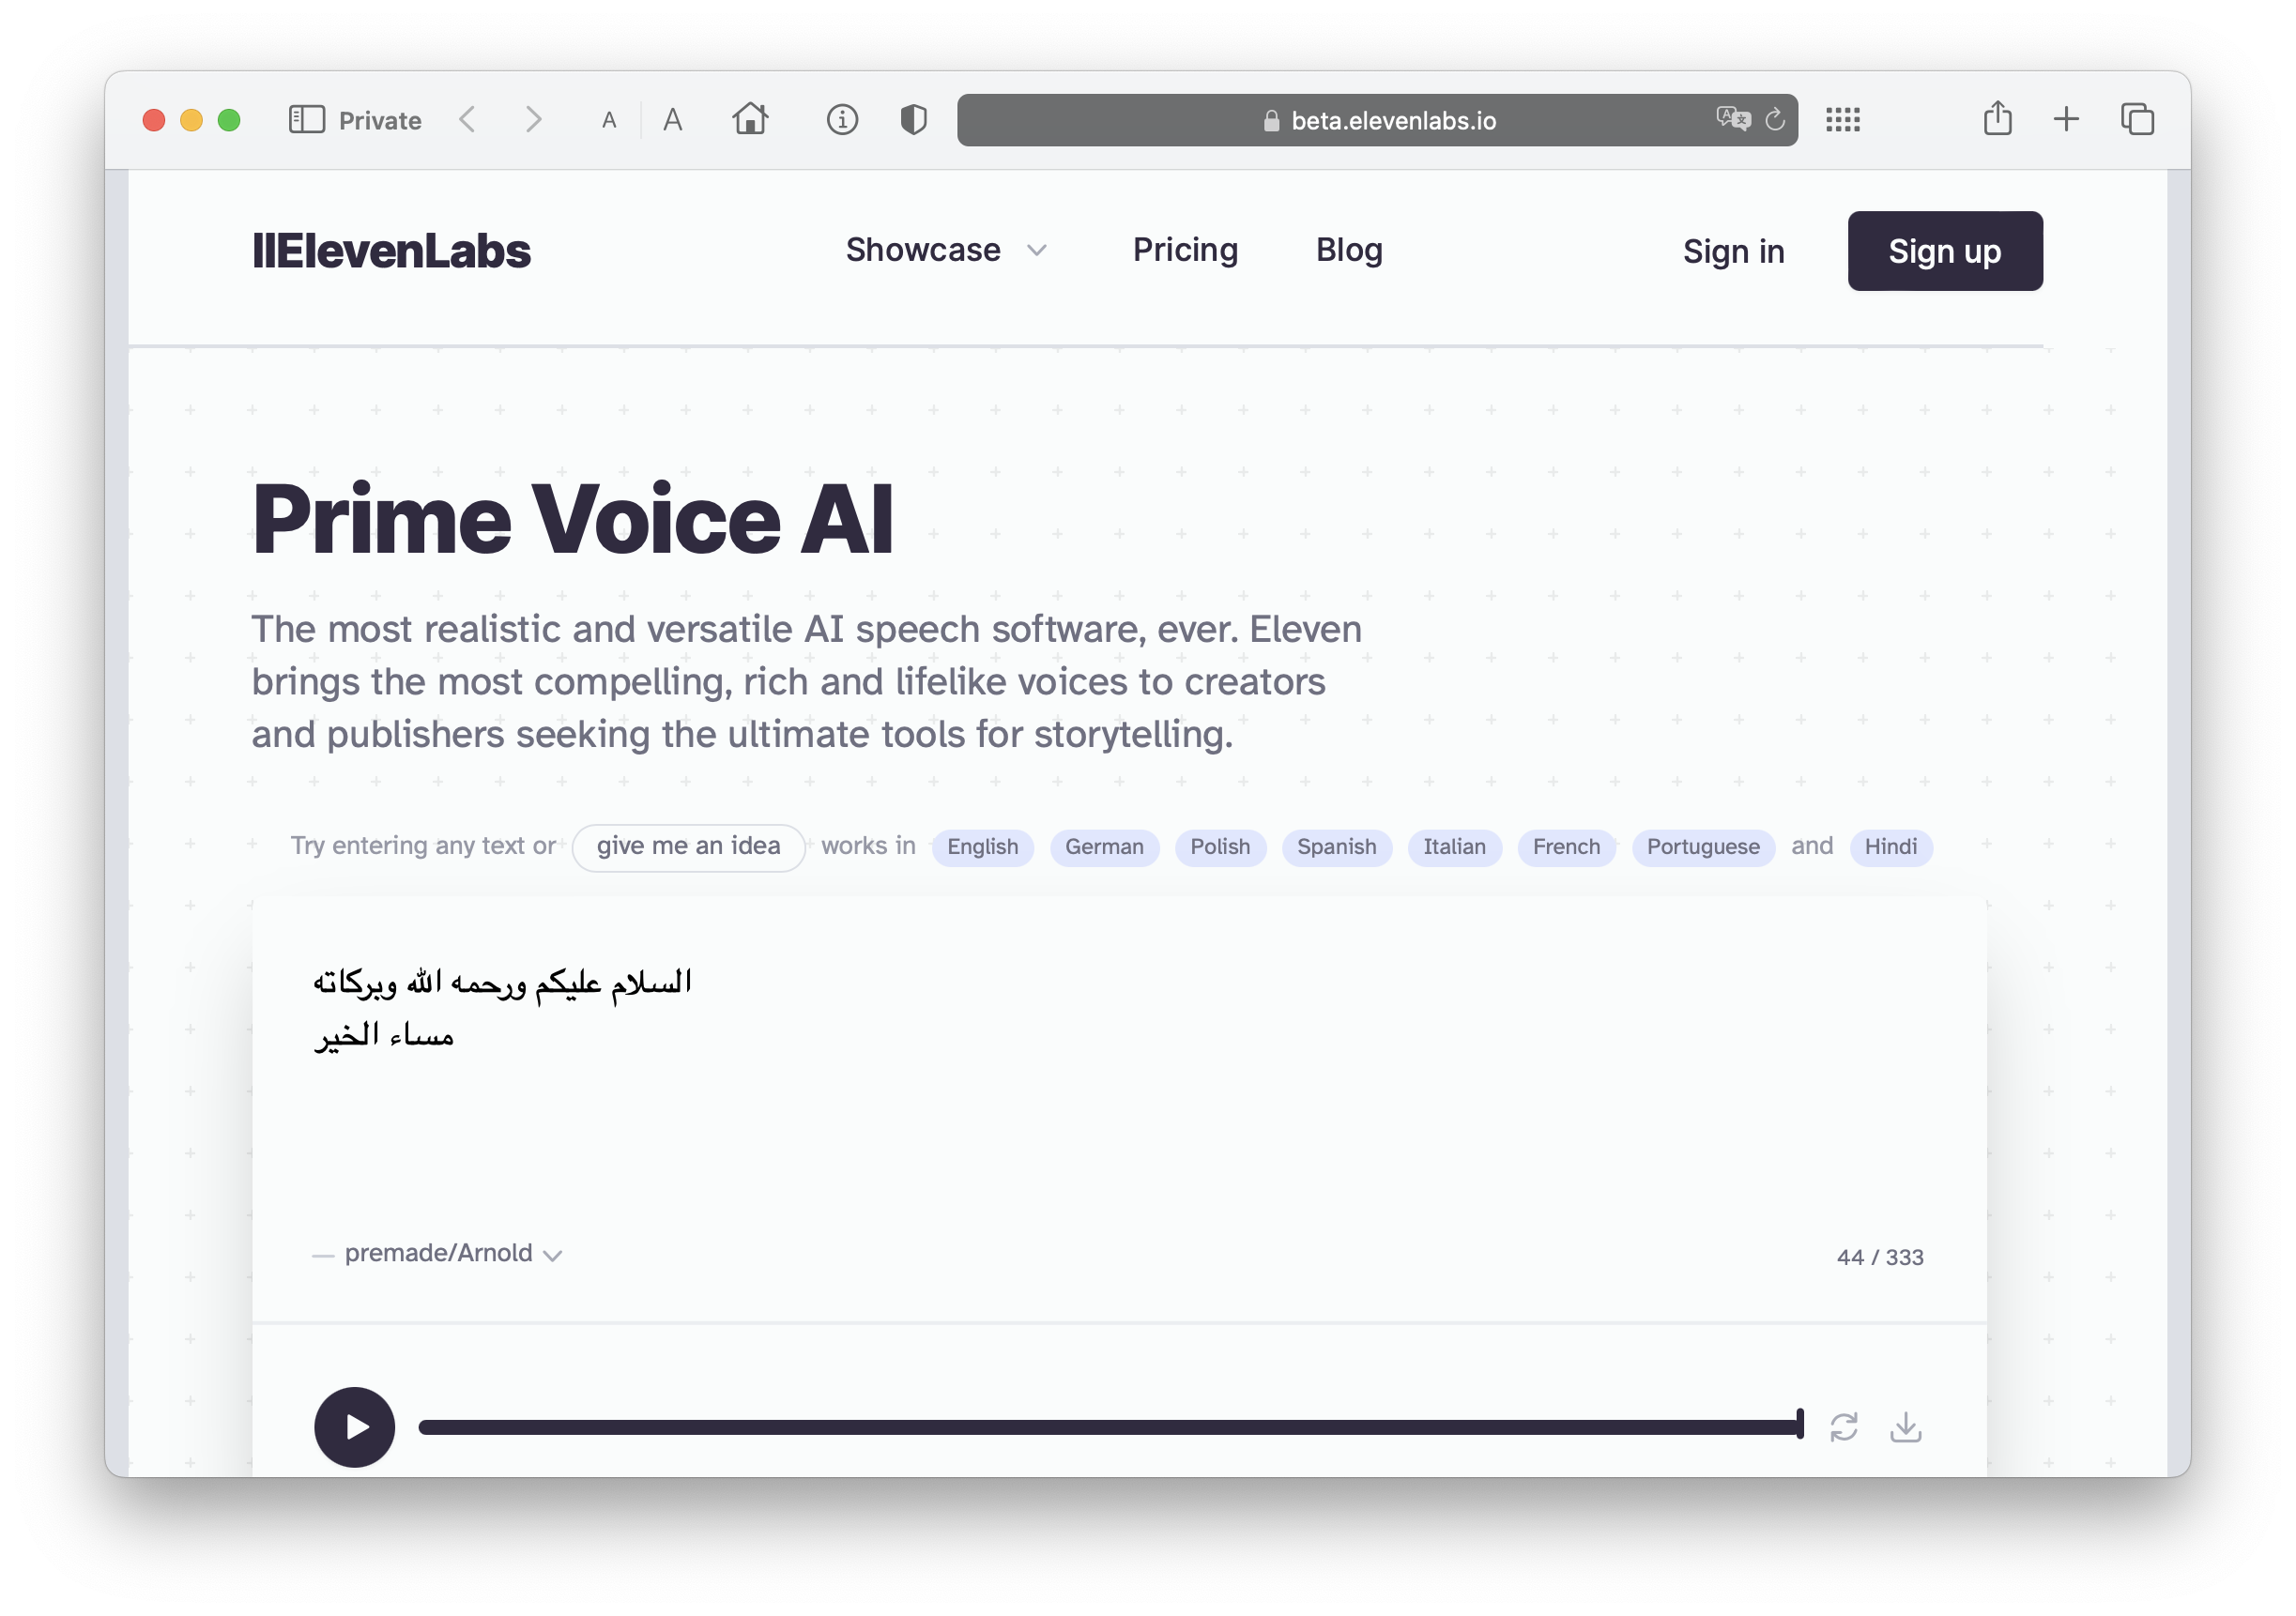Click the give me an idea button
This screenshot has height=1616, width=2296.
click(688, 847)
